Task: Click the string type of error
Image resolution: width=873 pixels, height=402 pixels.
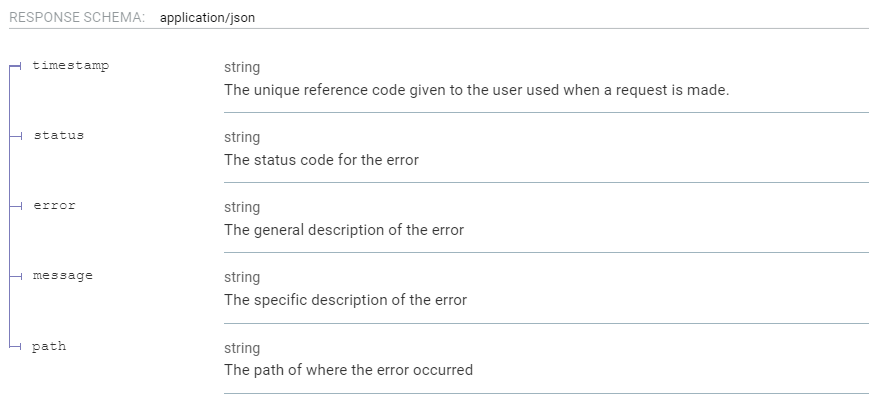Action: coord(242,207)
